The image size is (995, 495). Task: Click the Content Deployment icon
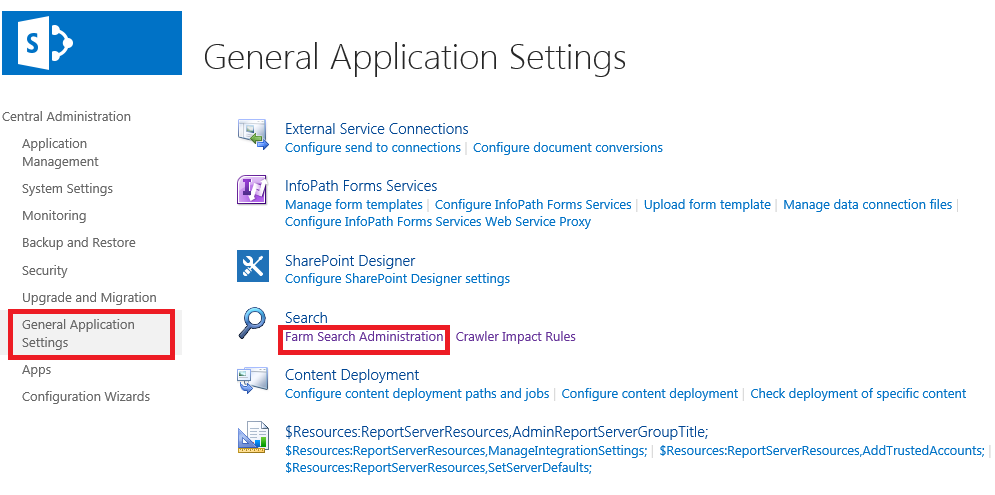pyautogui.click(x=253, y=380)
